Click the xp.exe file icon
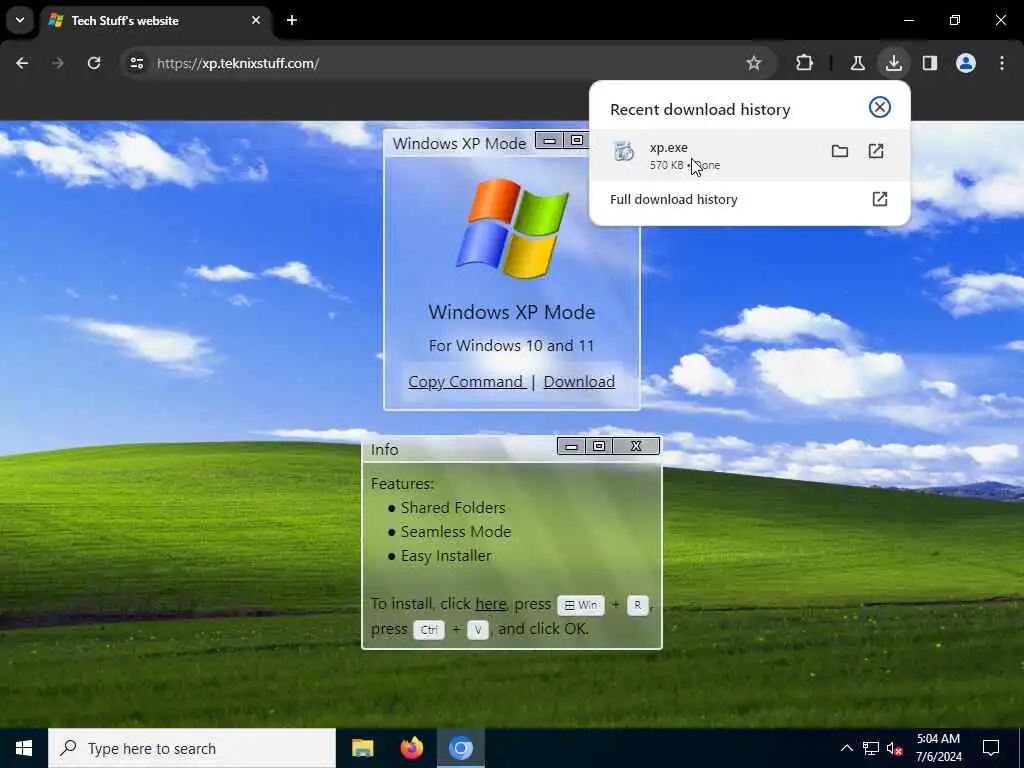 (x=624, y=152)
